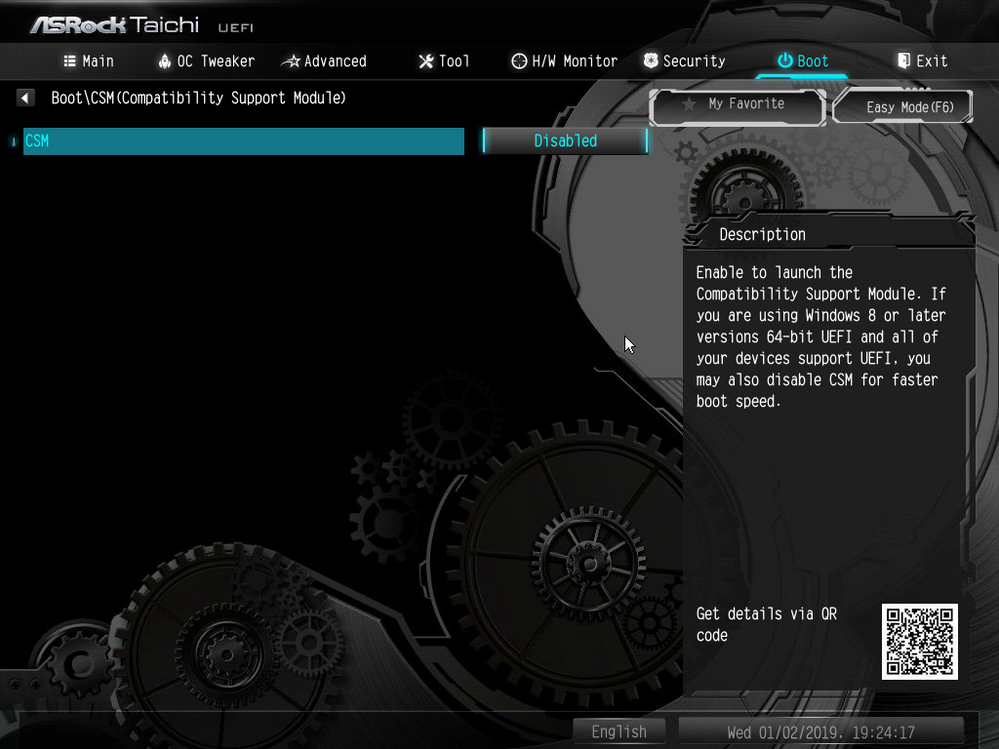Select the CSM setting row
Image resolution: width=999 pixels, height=749 pixels.
click(x=243, y=141)
